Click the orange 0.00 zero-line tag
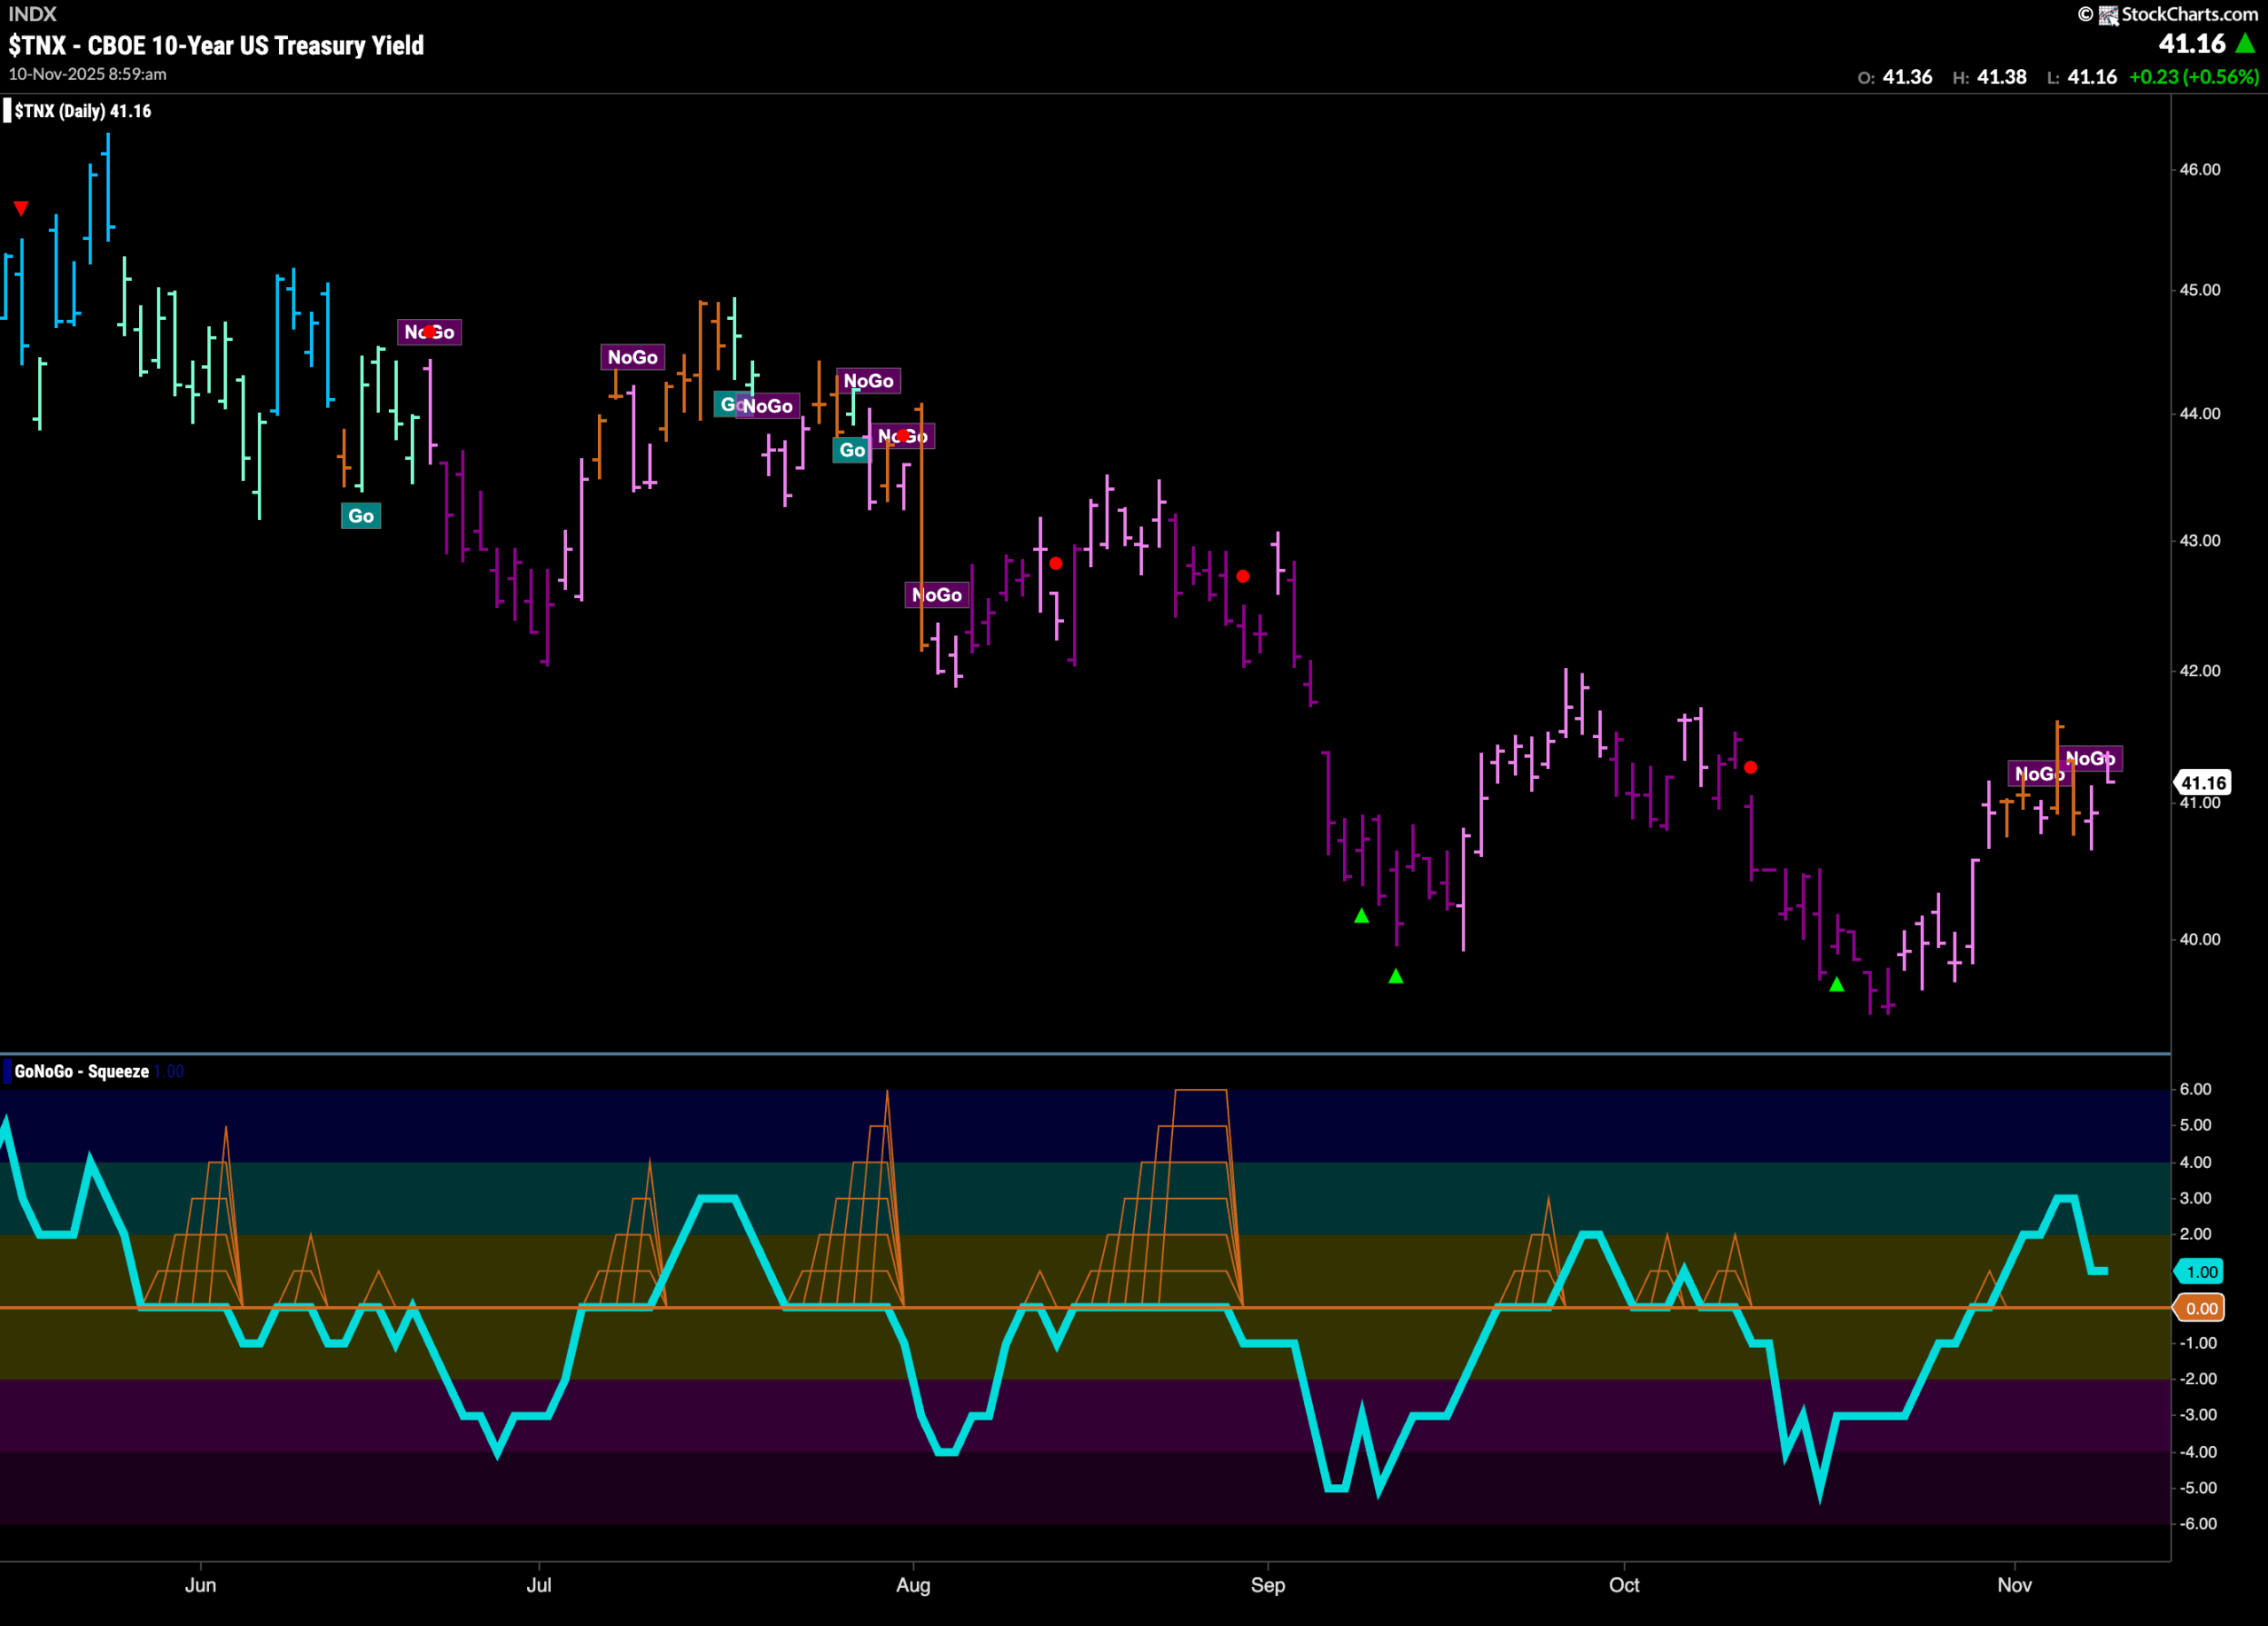This screenshot has height=1626, width=2268. coord(2200,1308)
